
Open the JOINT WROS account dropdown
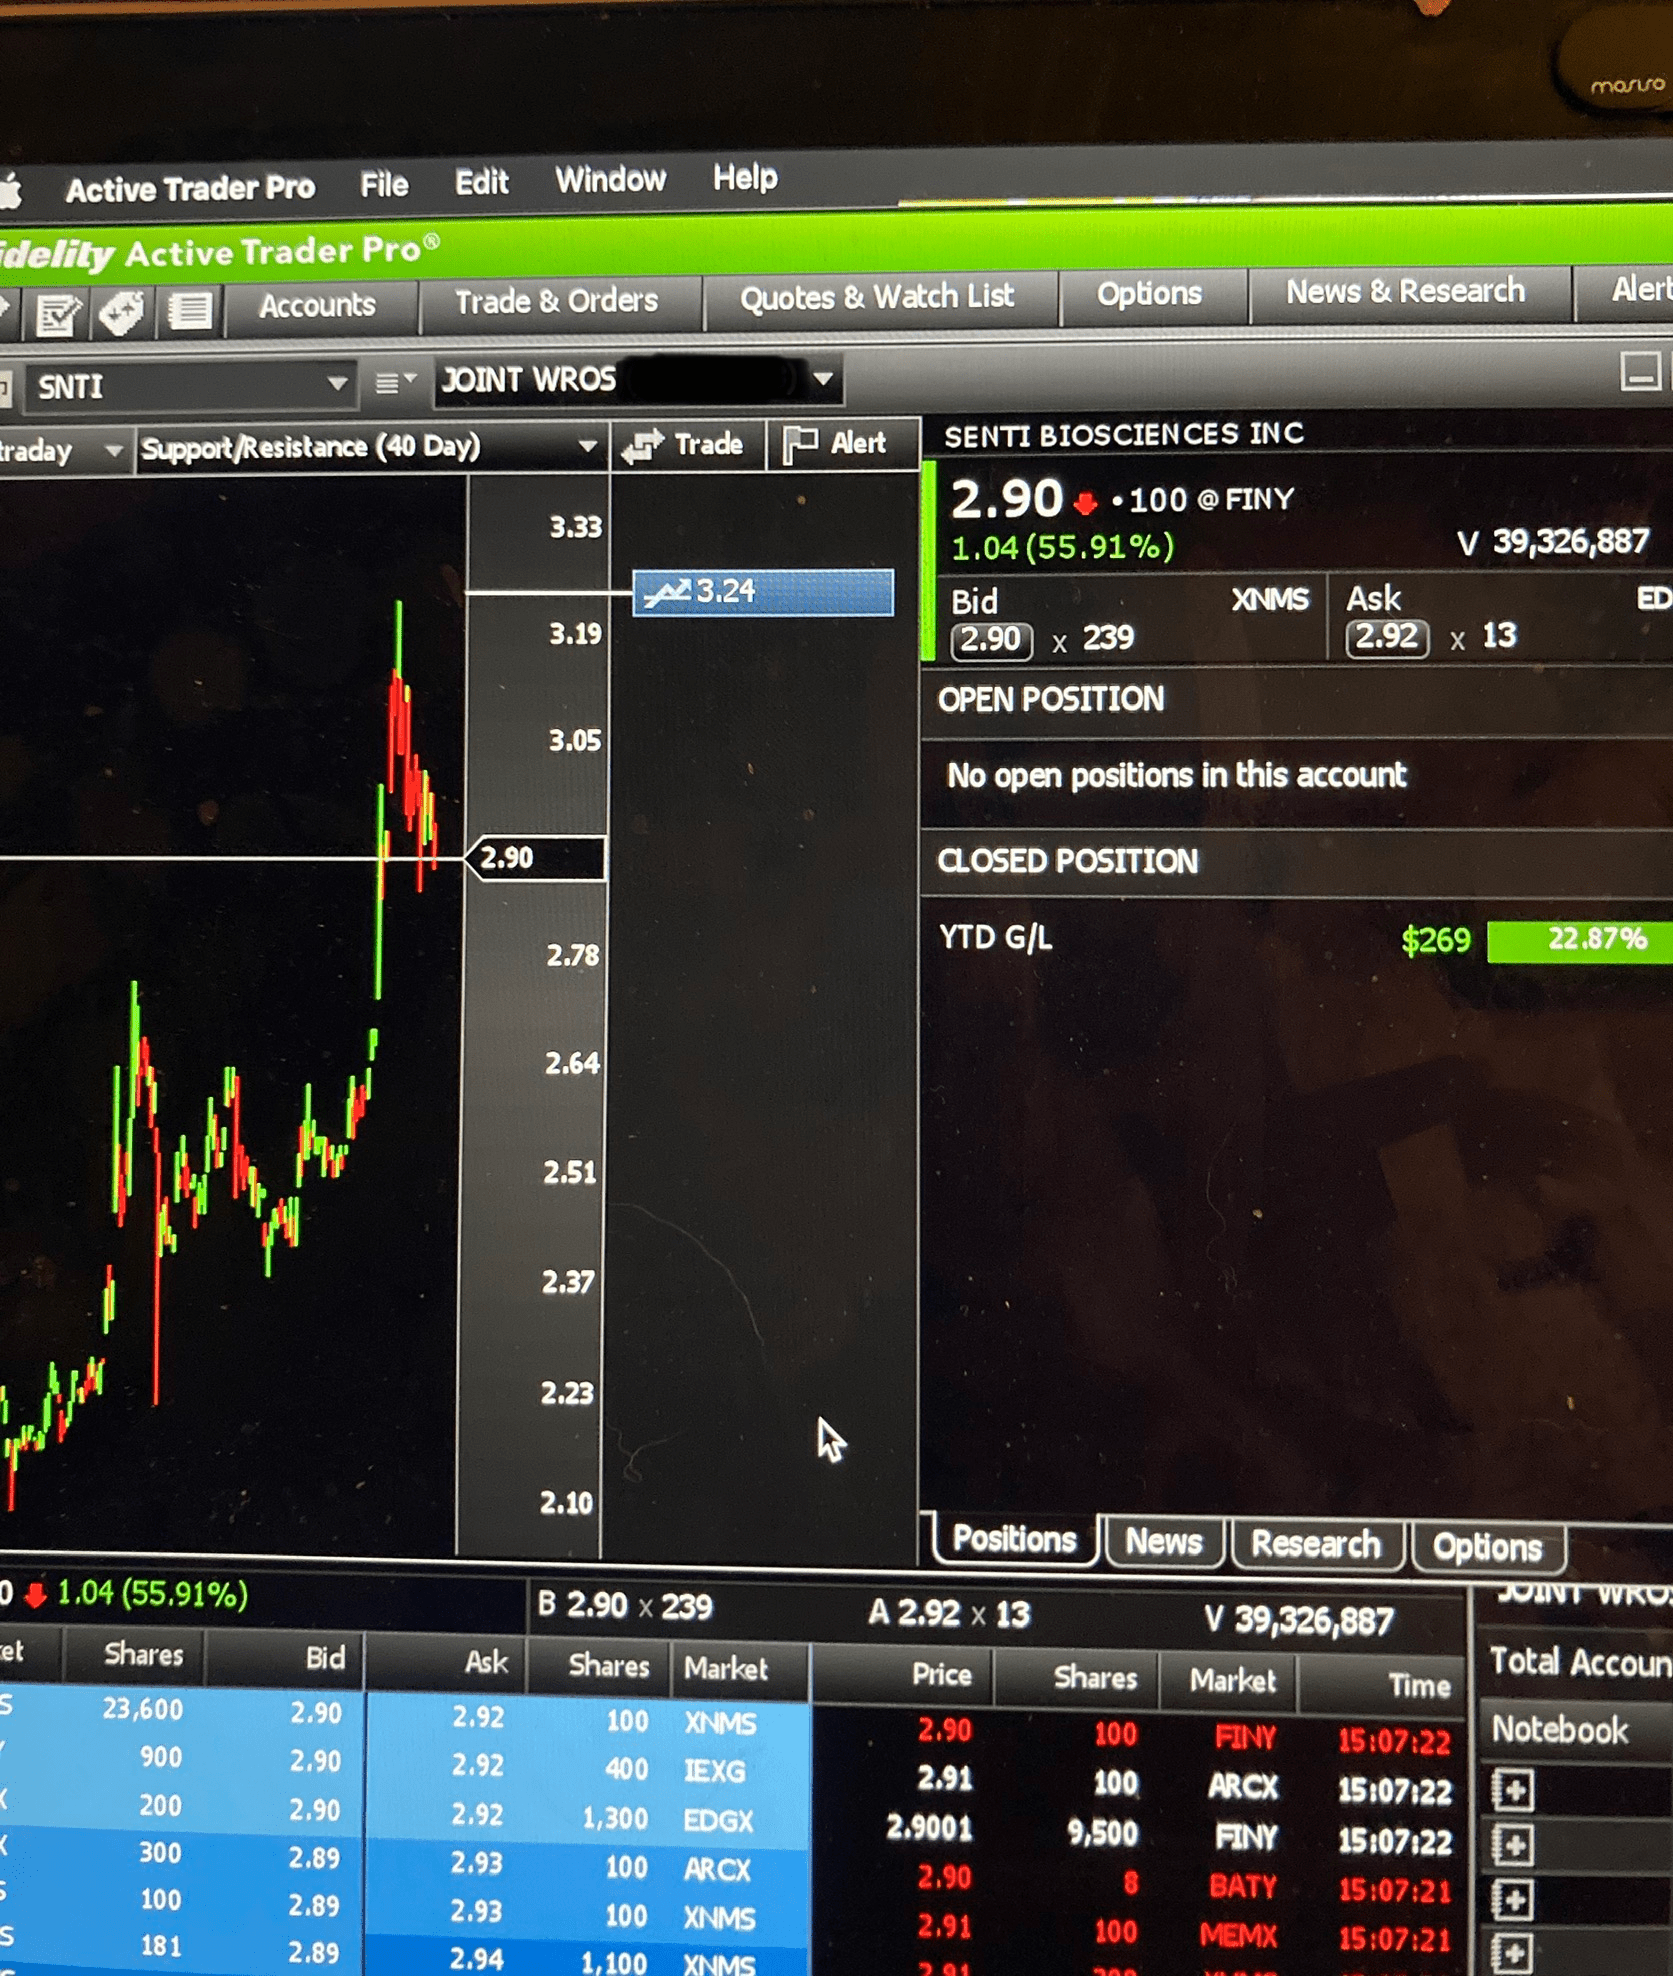point(823,379)
